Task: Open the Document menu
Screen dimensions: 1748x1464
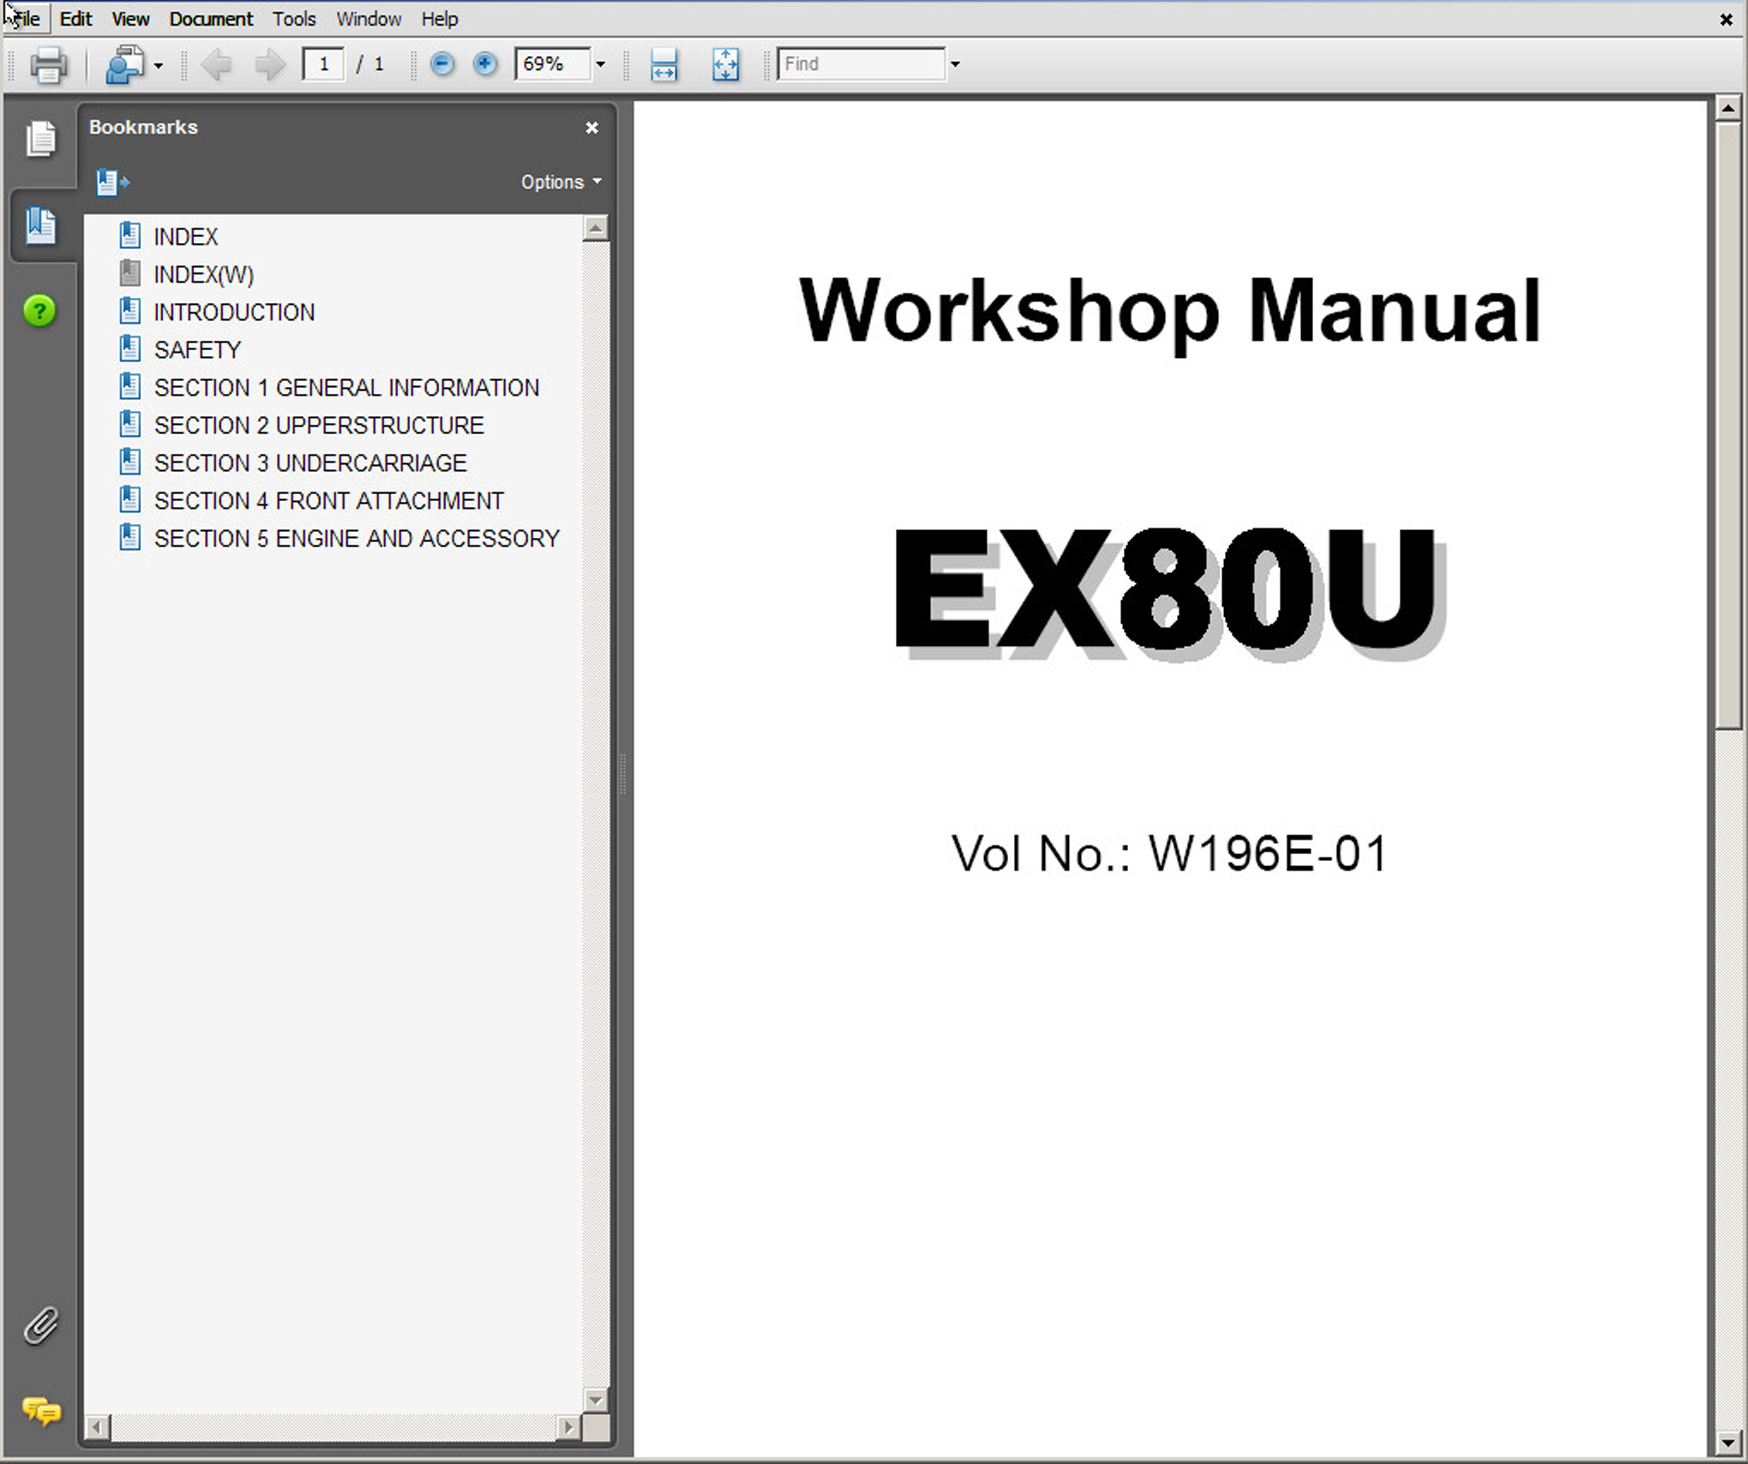Action: click(x=210, y=19)
